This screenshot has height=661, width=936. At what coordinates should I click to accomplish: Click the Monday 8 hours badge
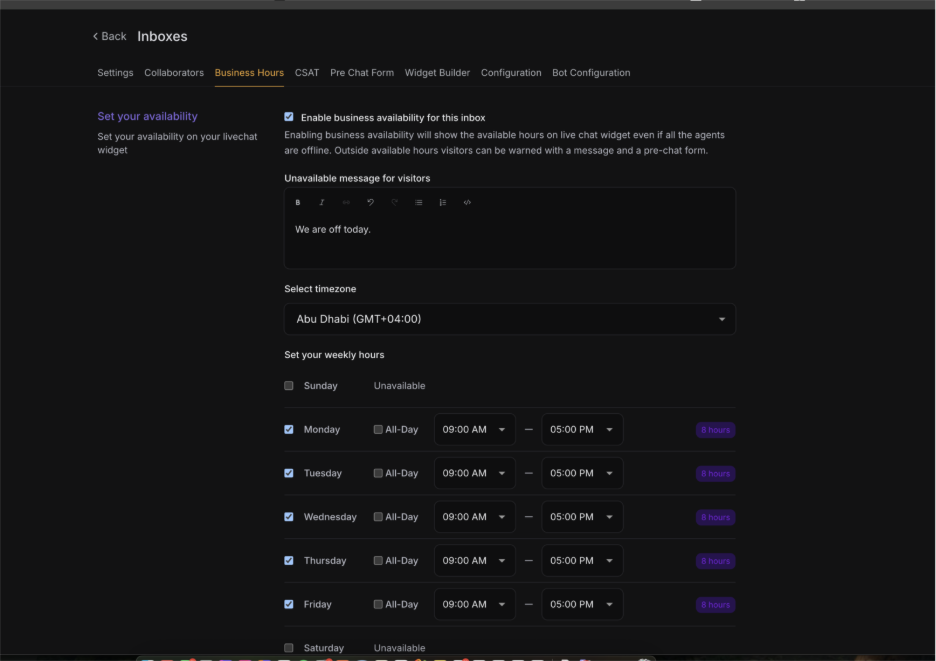(715, 430)
